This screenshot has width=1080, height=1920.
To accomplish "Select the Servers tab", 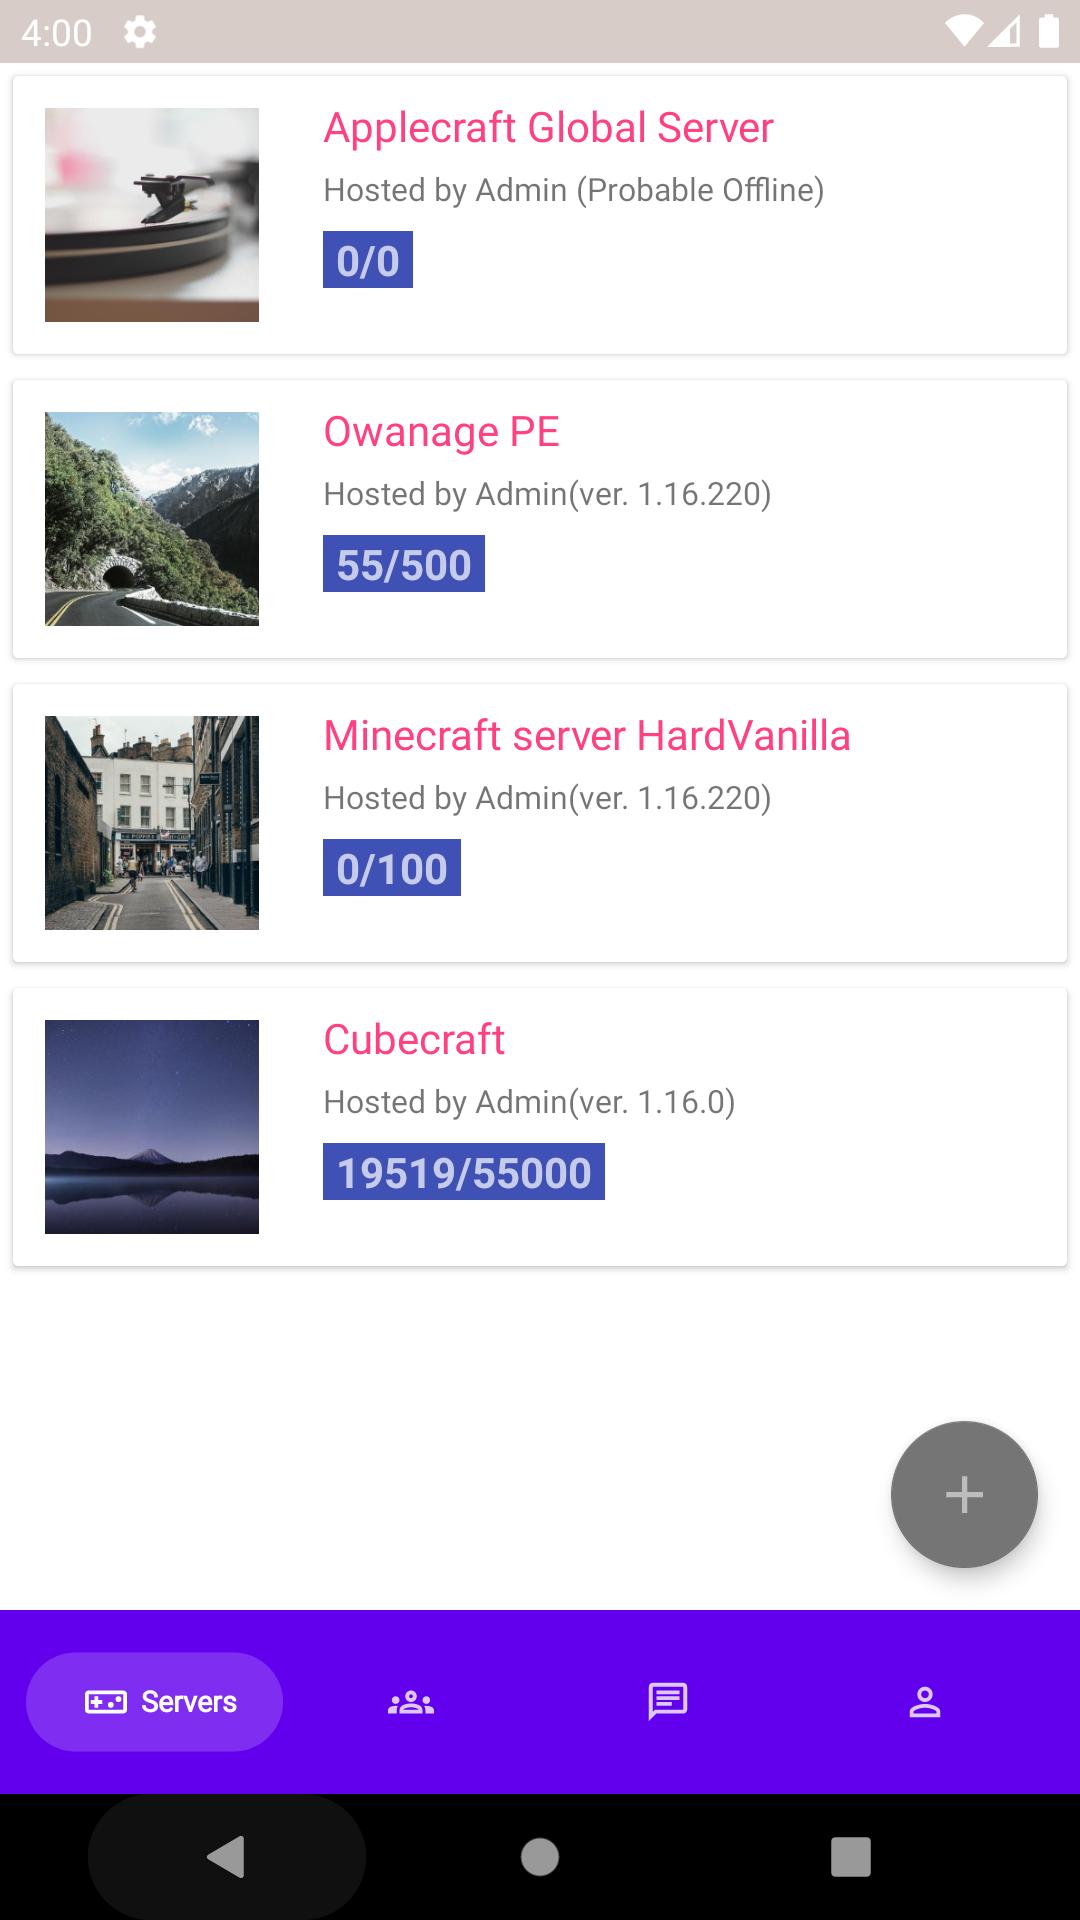I will coord(154,1702).
